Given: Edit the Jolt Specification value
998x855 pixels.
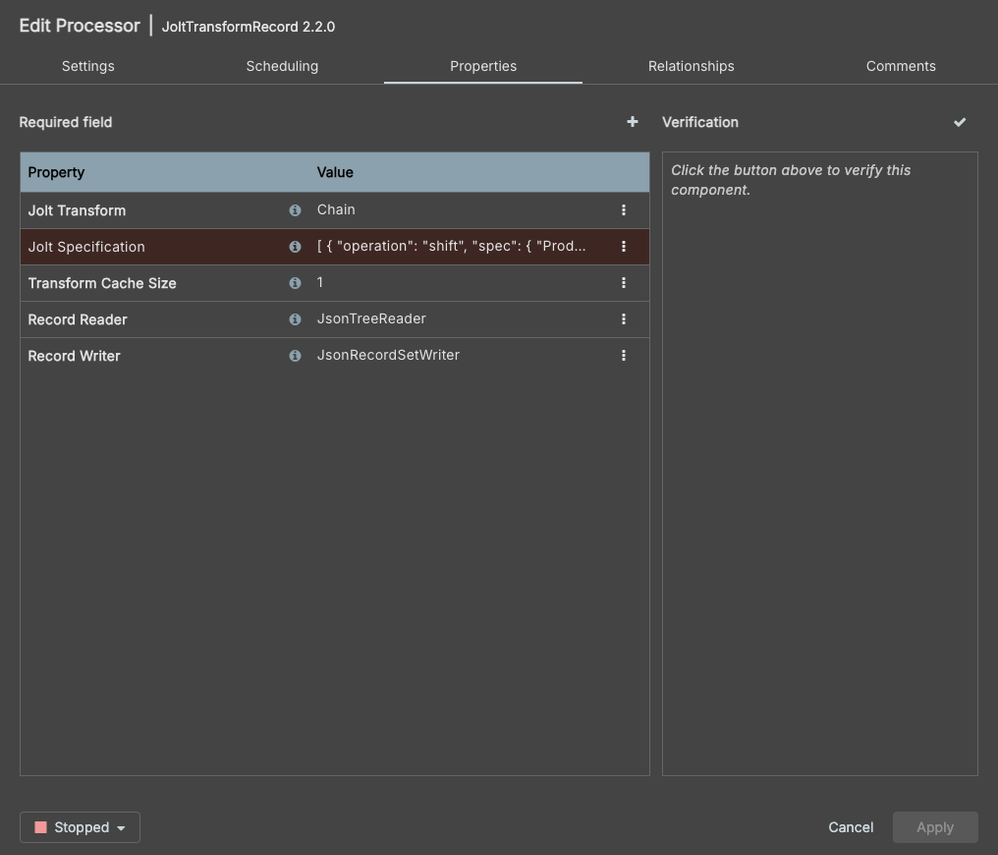Looking at the screenshot, I should [x=451, y=247].
